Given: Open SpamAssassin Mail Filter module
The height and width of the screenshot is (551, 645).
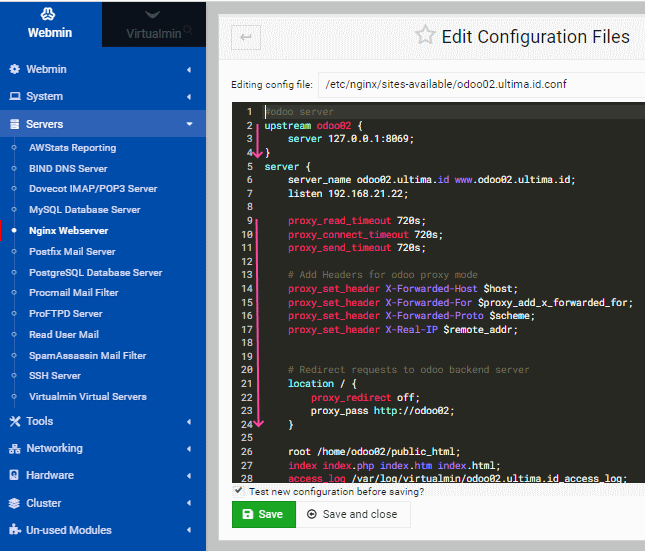Looking at the screenshot, I should 88,356.
